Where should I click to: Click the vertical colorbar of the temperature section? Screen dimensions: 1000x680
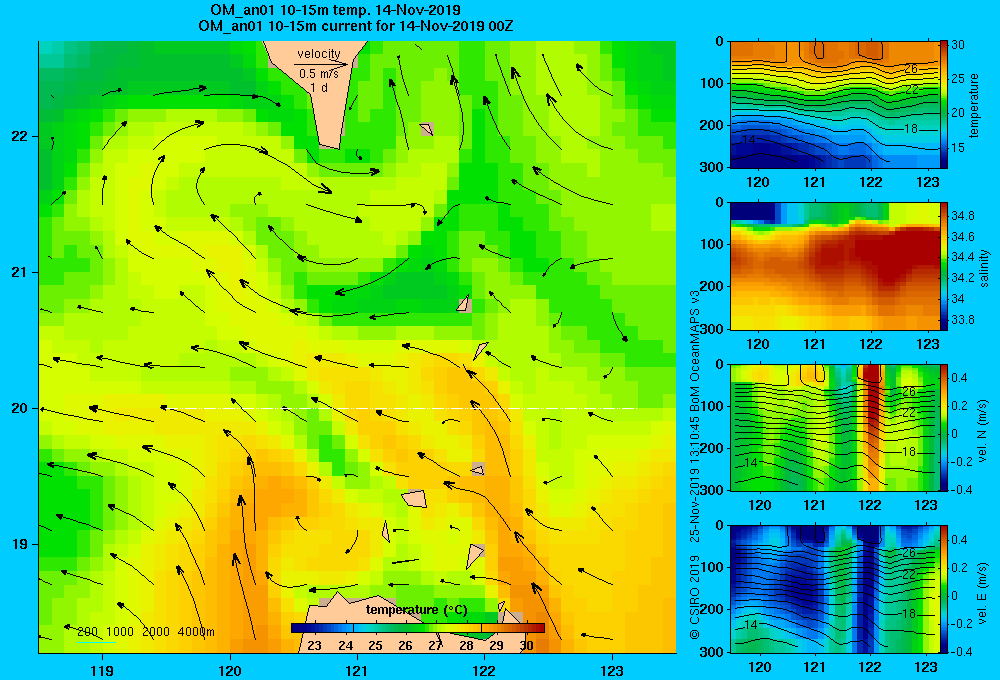[x=943, y=105]
